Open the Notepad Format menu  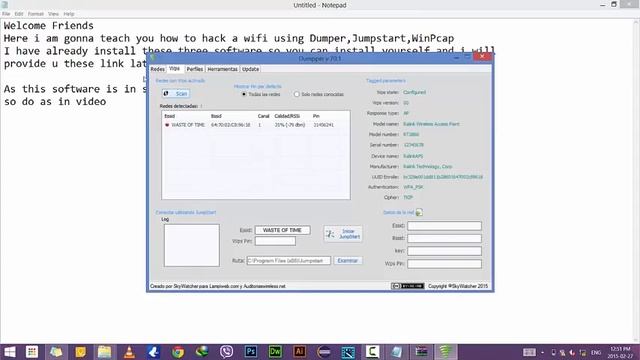36,14
